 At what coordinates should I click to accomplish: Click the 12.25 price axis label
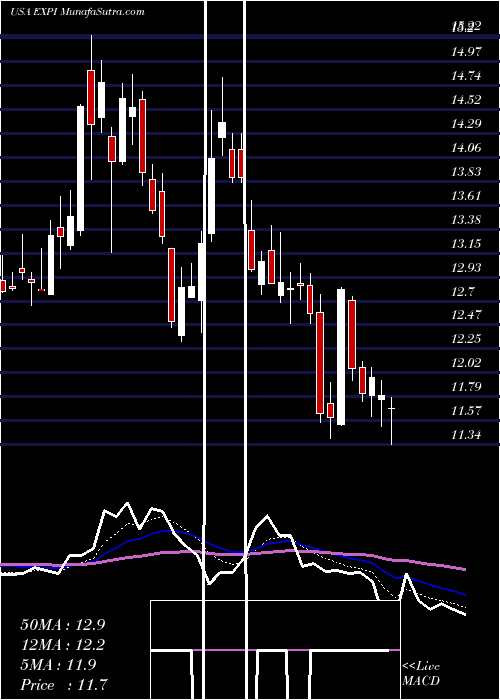coord(467,339)
